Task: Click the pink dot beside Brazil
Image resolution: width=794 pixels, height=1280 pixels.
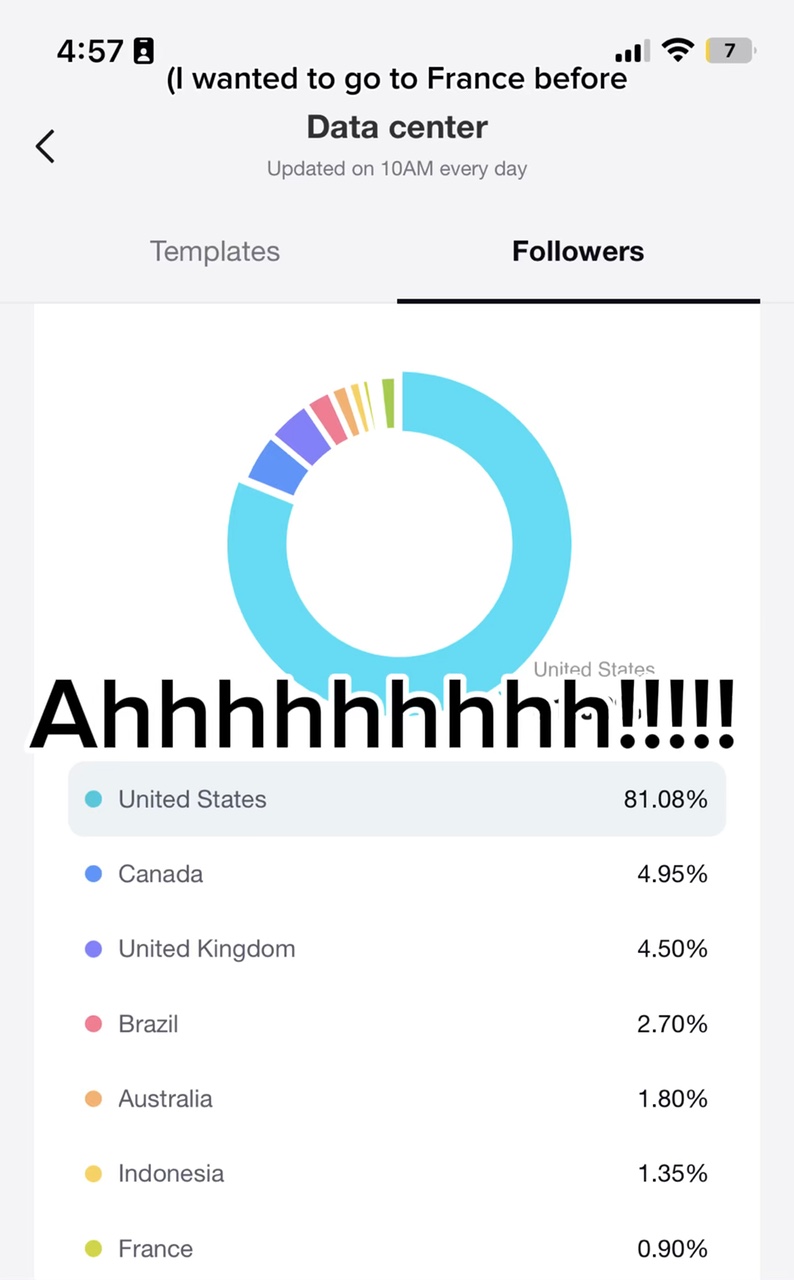Action: tap(93, 1024)
